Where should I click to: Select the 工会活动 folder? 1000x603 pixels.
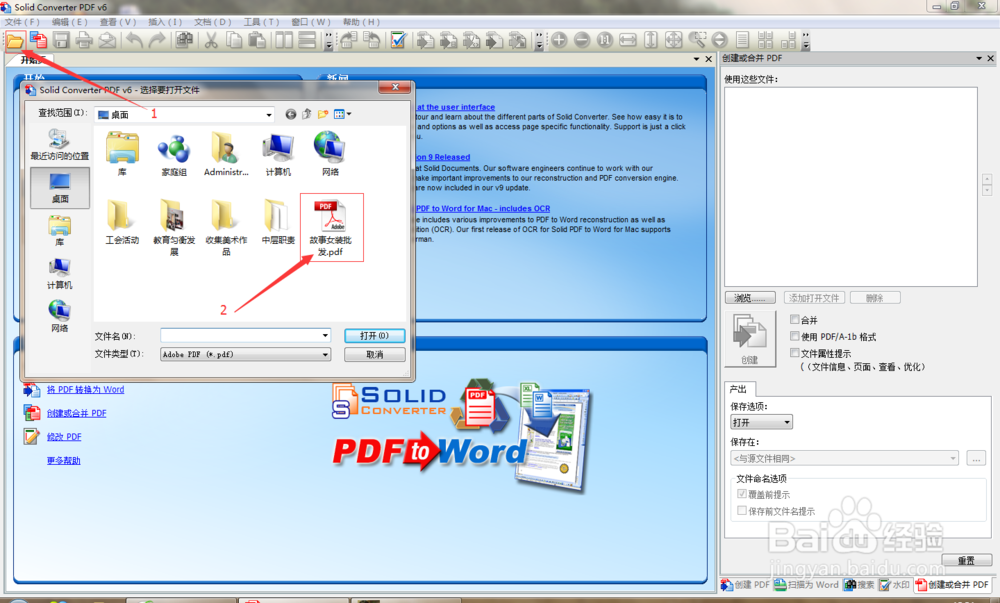point(122,222)
